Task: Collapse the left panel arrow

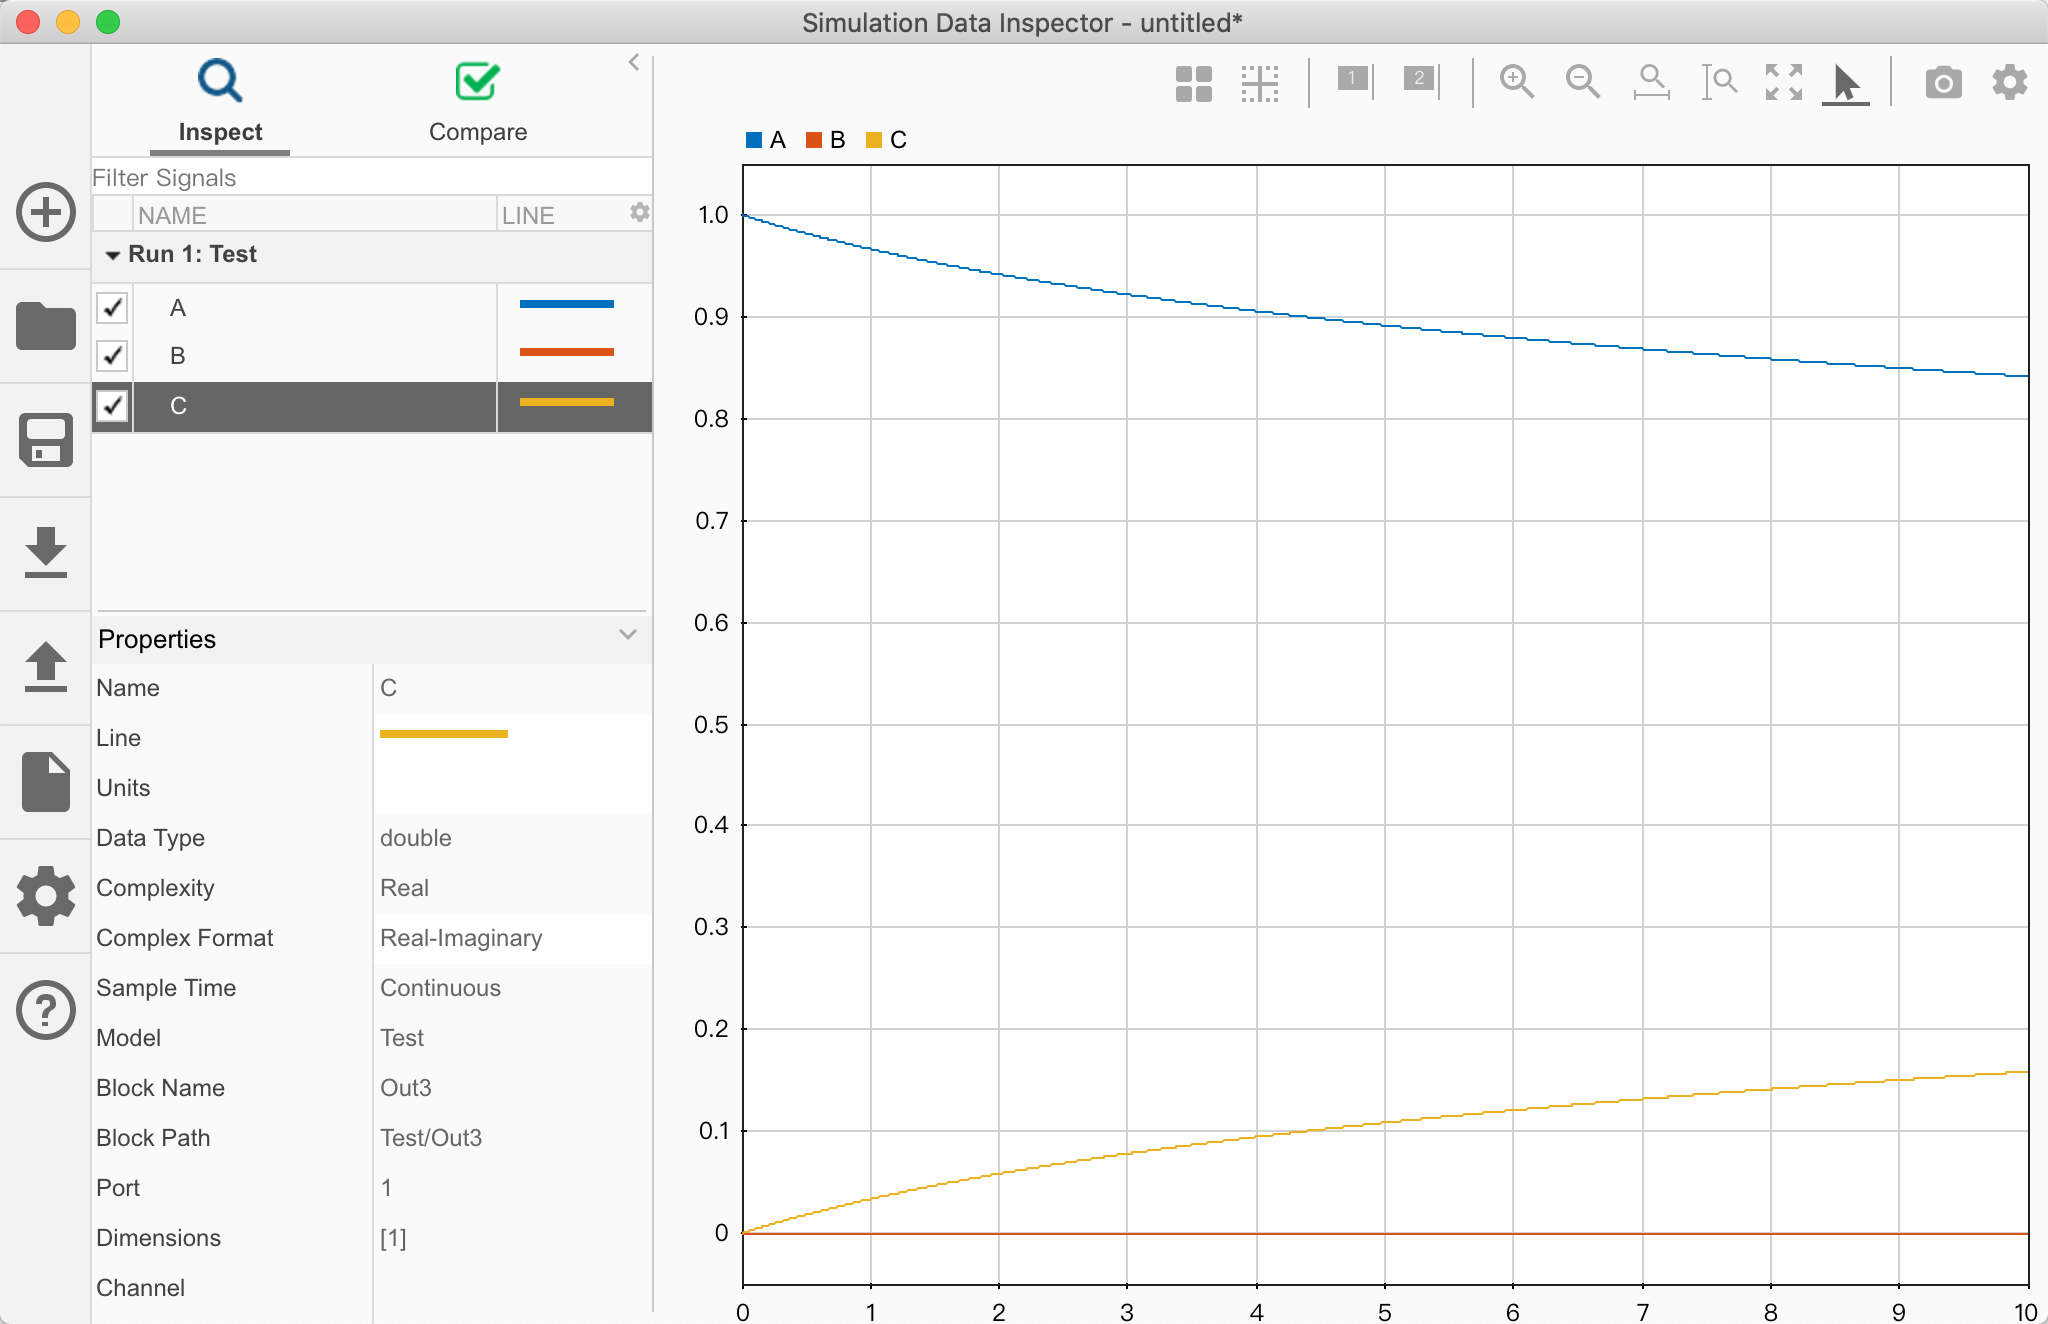Action: coord(634,62)
